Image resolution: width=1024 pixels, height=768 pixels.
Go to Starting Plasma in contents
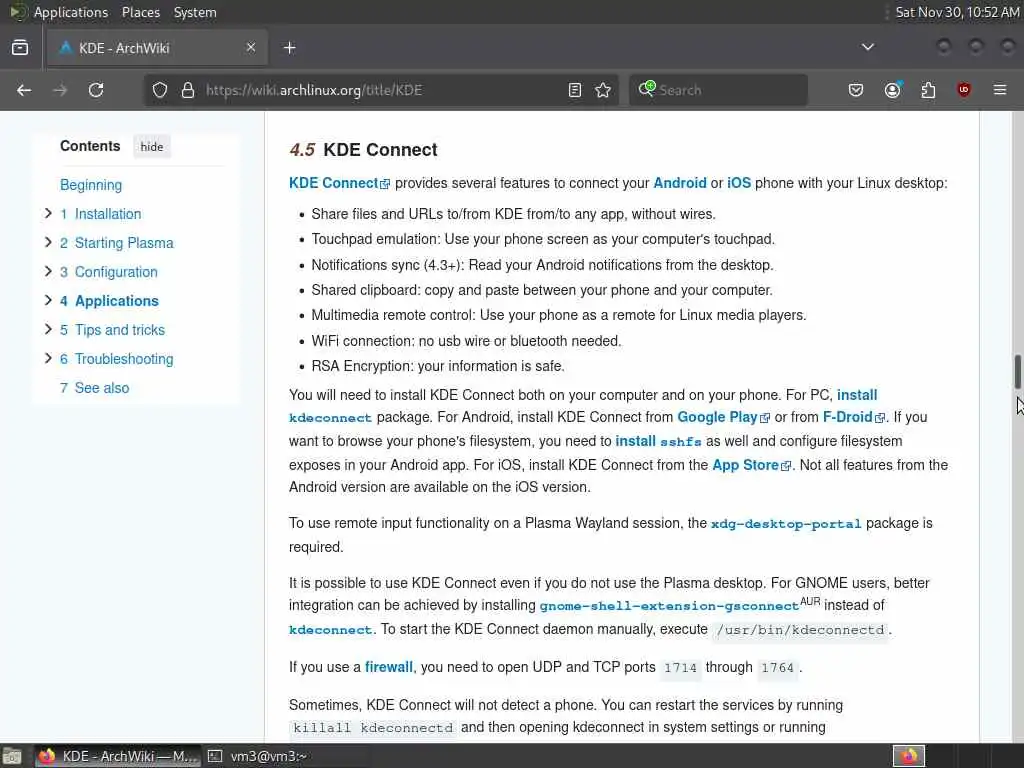pos(117,243)
